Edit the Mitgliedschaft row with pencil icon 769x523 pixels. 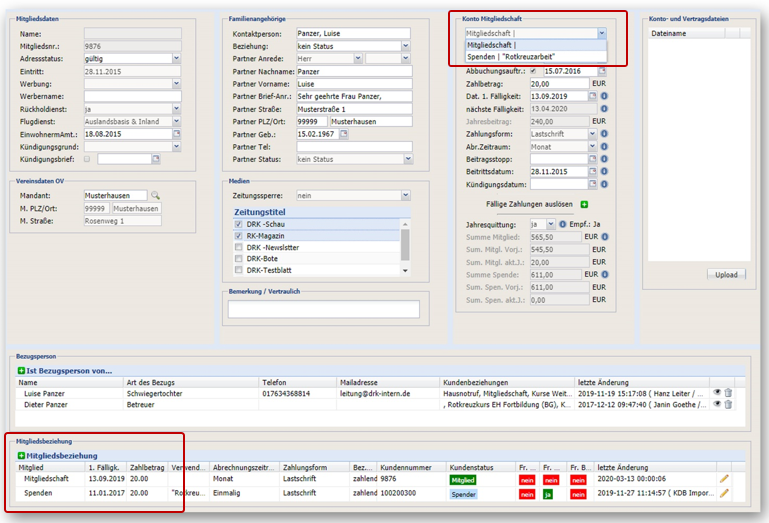(724, 479)
